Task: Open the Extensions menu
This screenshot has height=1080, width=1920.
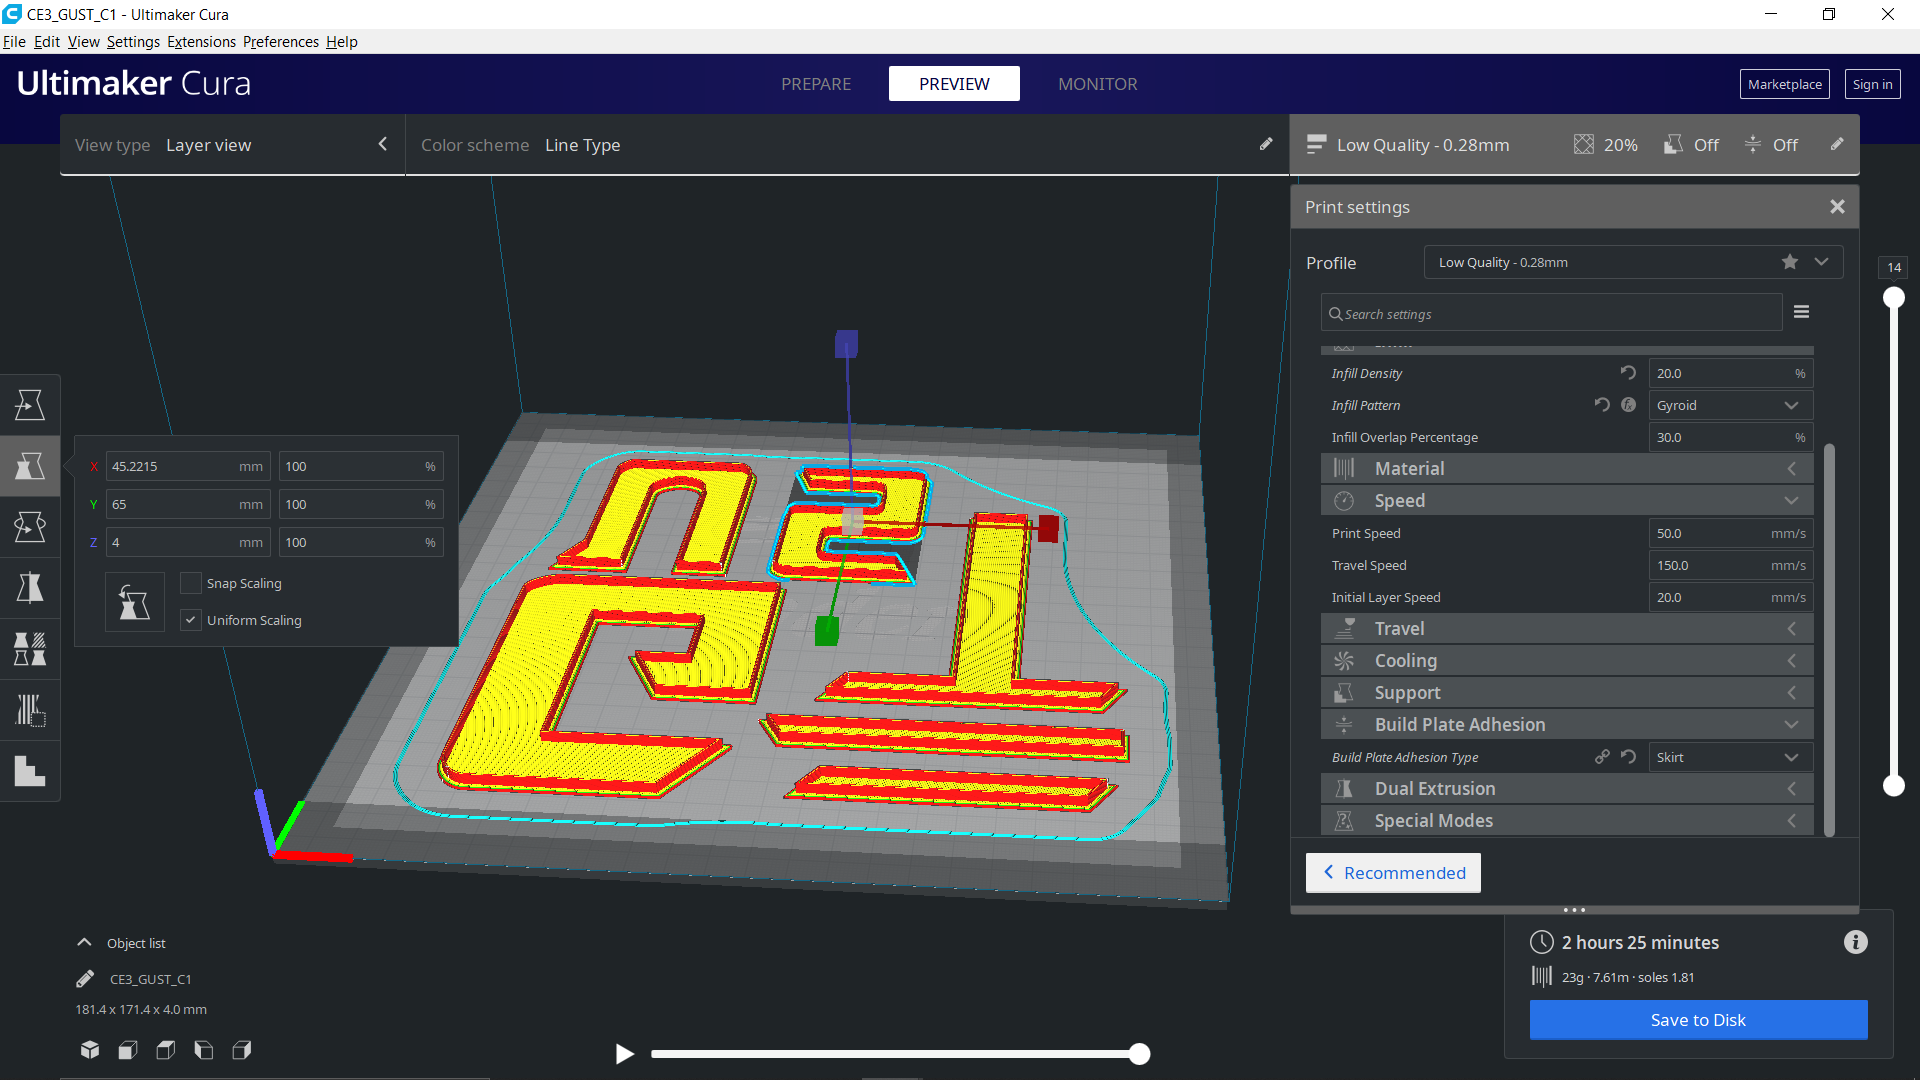Action: click(201, 42)
